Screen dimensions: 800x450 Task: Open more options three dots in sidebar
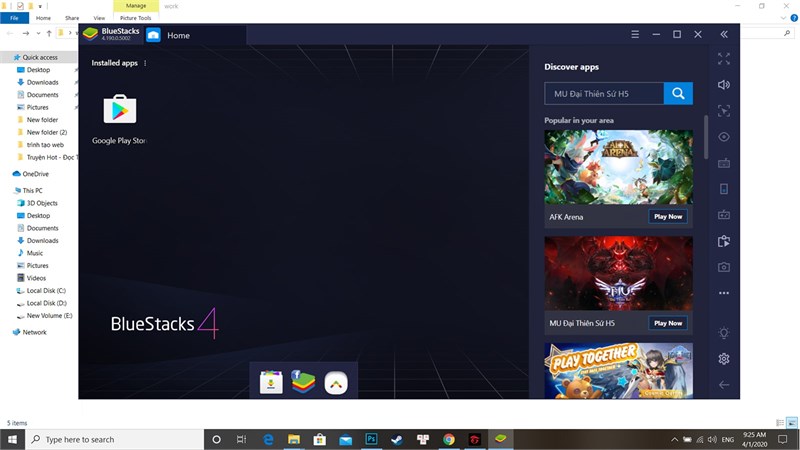(723, 293)
